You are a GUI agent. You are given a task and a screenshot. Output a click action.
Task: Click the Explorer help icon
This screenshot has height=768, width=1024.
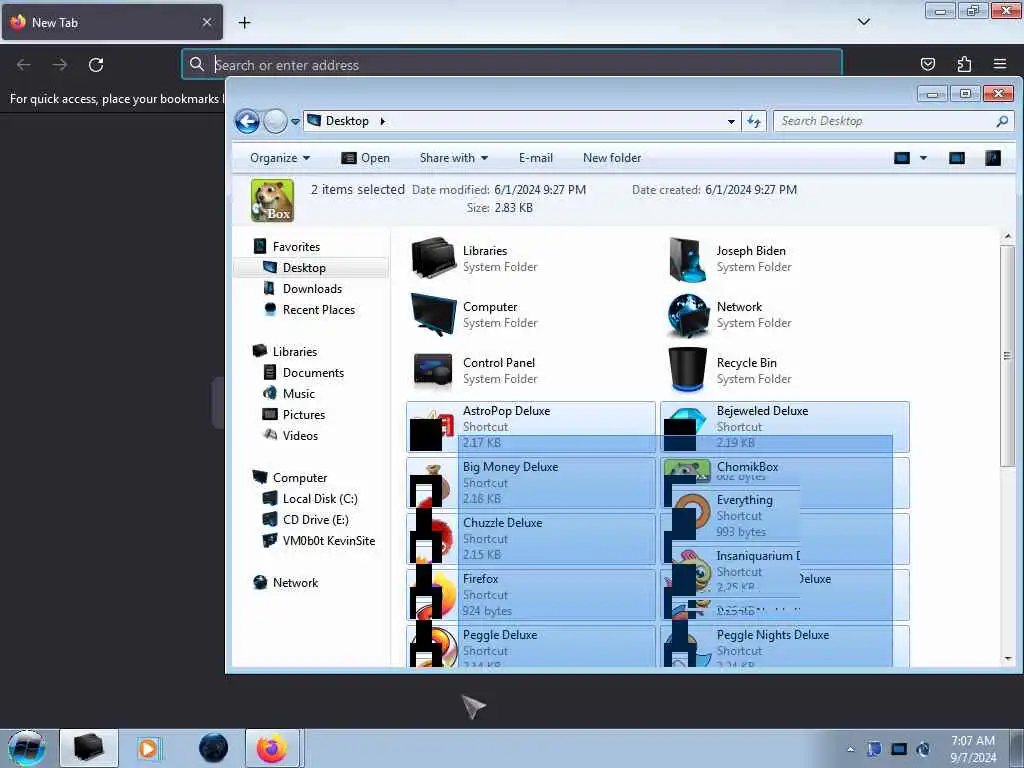993,158
